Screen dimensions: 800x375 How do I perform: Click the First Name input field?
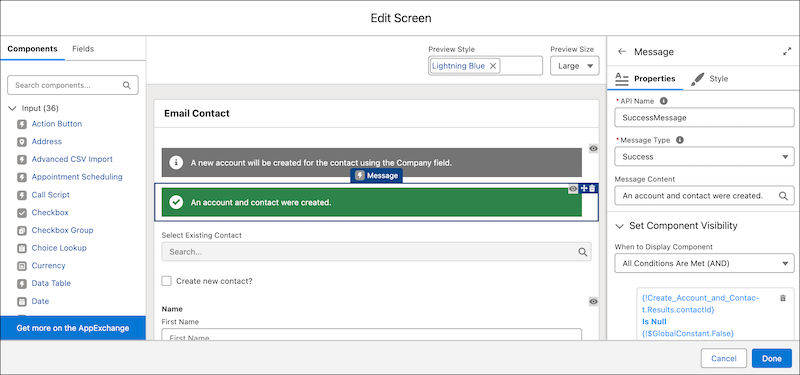[x=371, y=335]
